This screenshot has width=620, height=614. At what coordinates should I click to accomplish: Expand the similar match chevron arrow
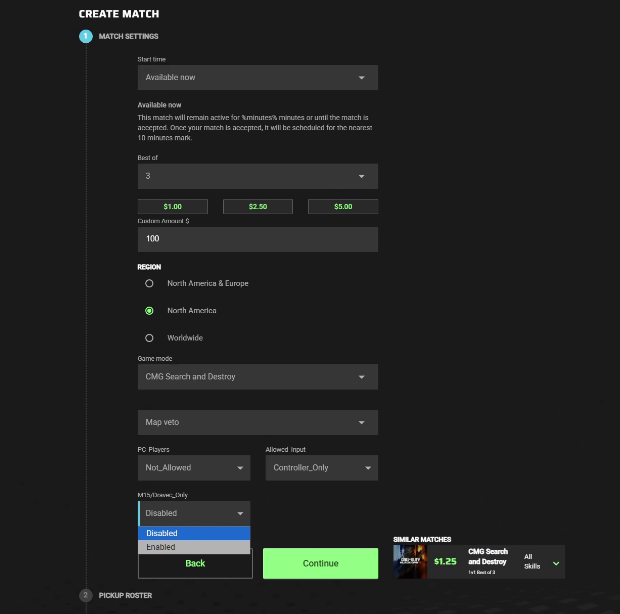point(556,563)
